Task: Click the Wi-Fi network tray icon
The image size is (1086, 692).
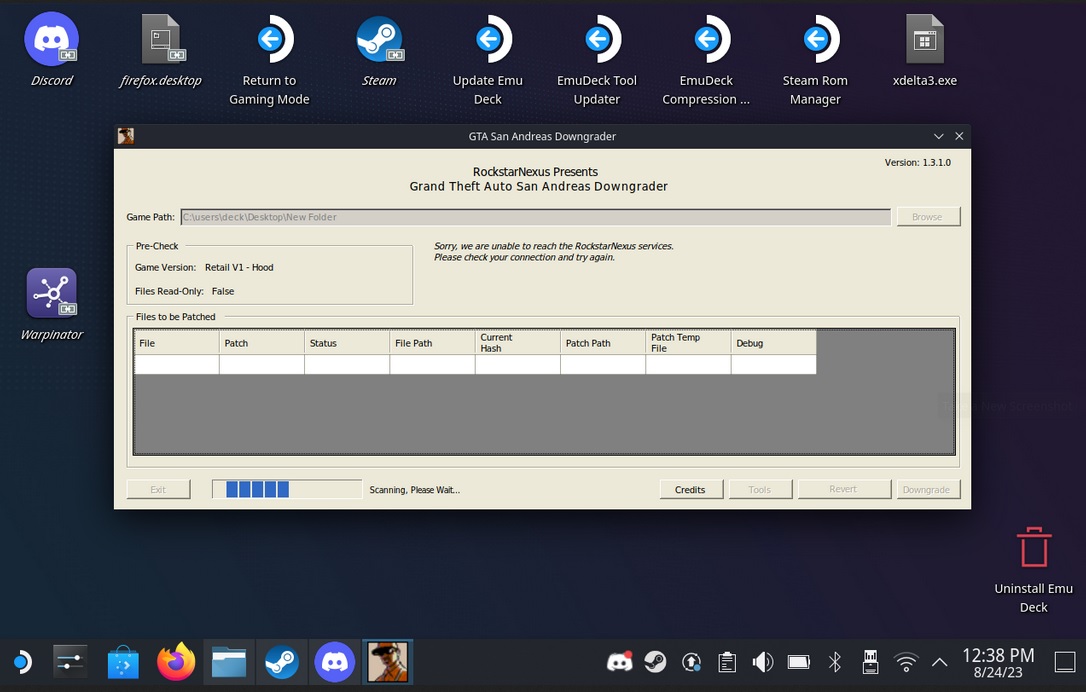Action: pyautogui.click(x=906, y=662)
